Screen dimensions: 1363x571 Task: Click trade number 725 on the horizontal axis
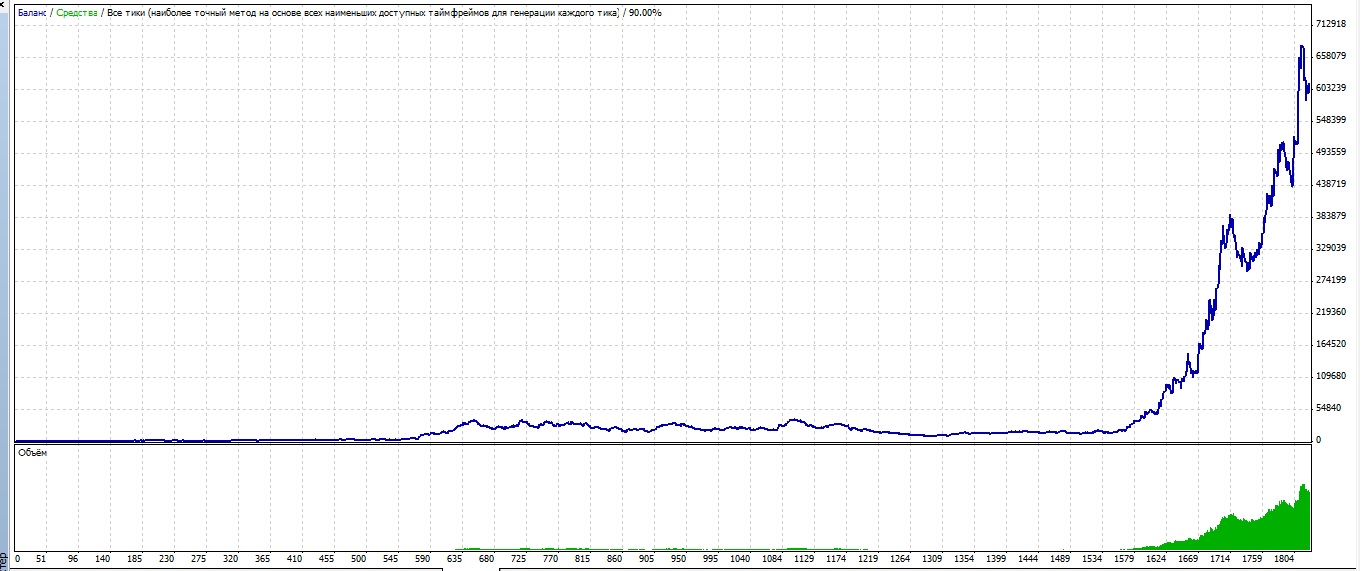click(520, 560)
